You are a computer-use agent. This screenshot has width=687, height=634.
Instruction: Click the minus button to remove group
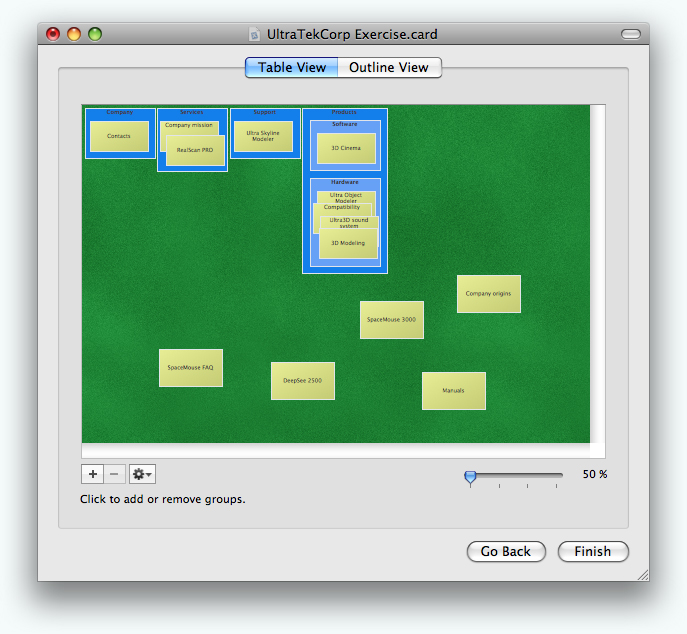(114, 474)
